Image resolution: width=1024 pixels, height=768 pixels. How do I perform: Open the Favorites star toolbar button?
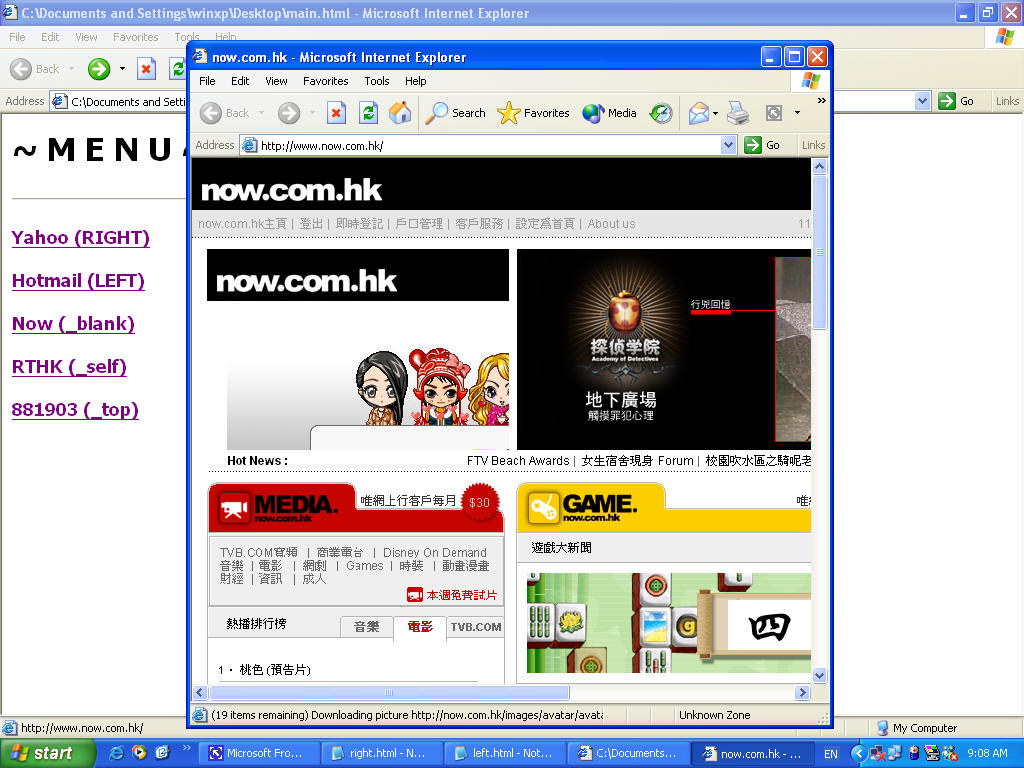click(x=533, y=113)
